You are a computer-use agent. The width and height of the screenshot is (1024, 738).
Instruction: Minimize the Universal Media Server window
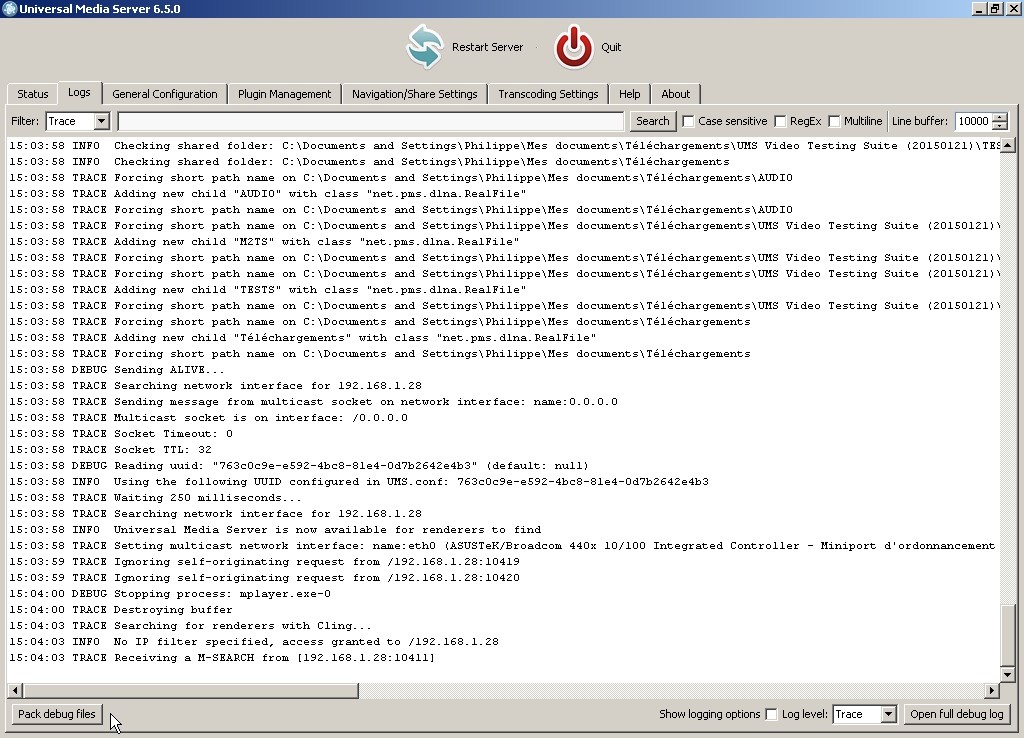click(x=979, y=8)
